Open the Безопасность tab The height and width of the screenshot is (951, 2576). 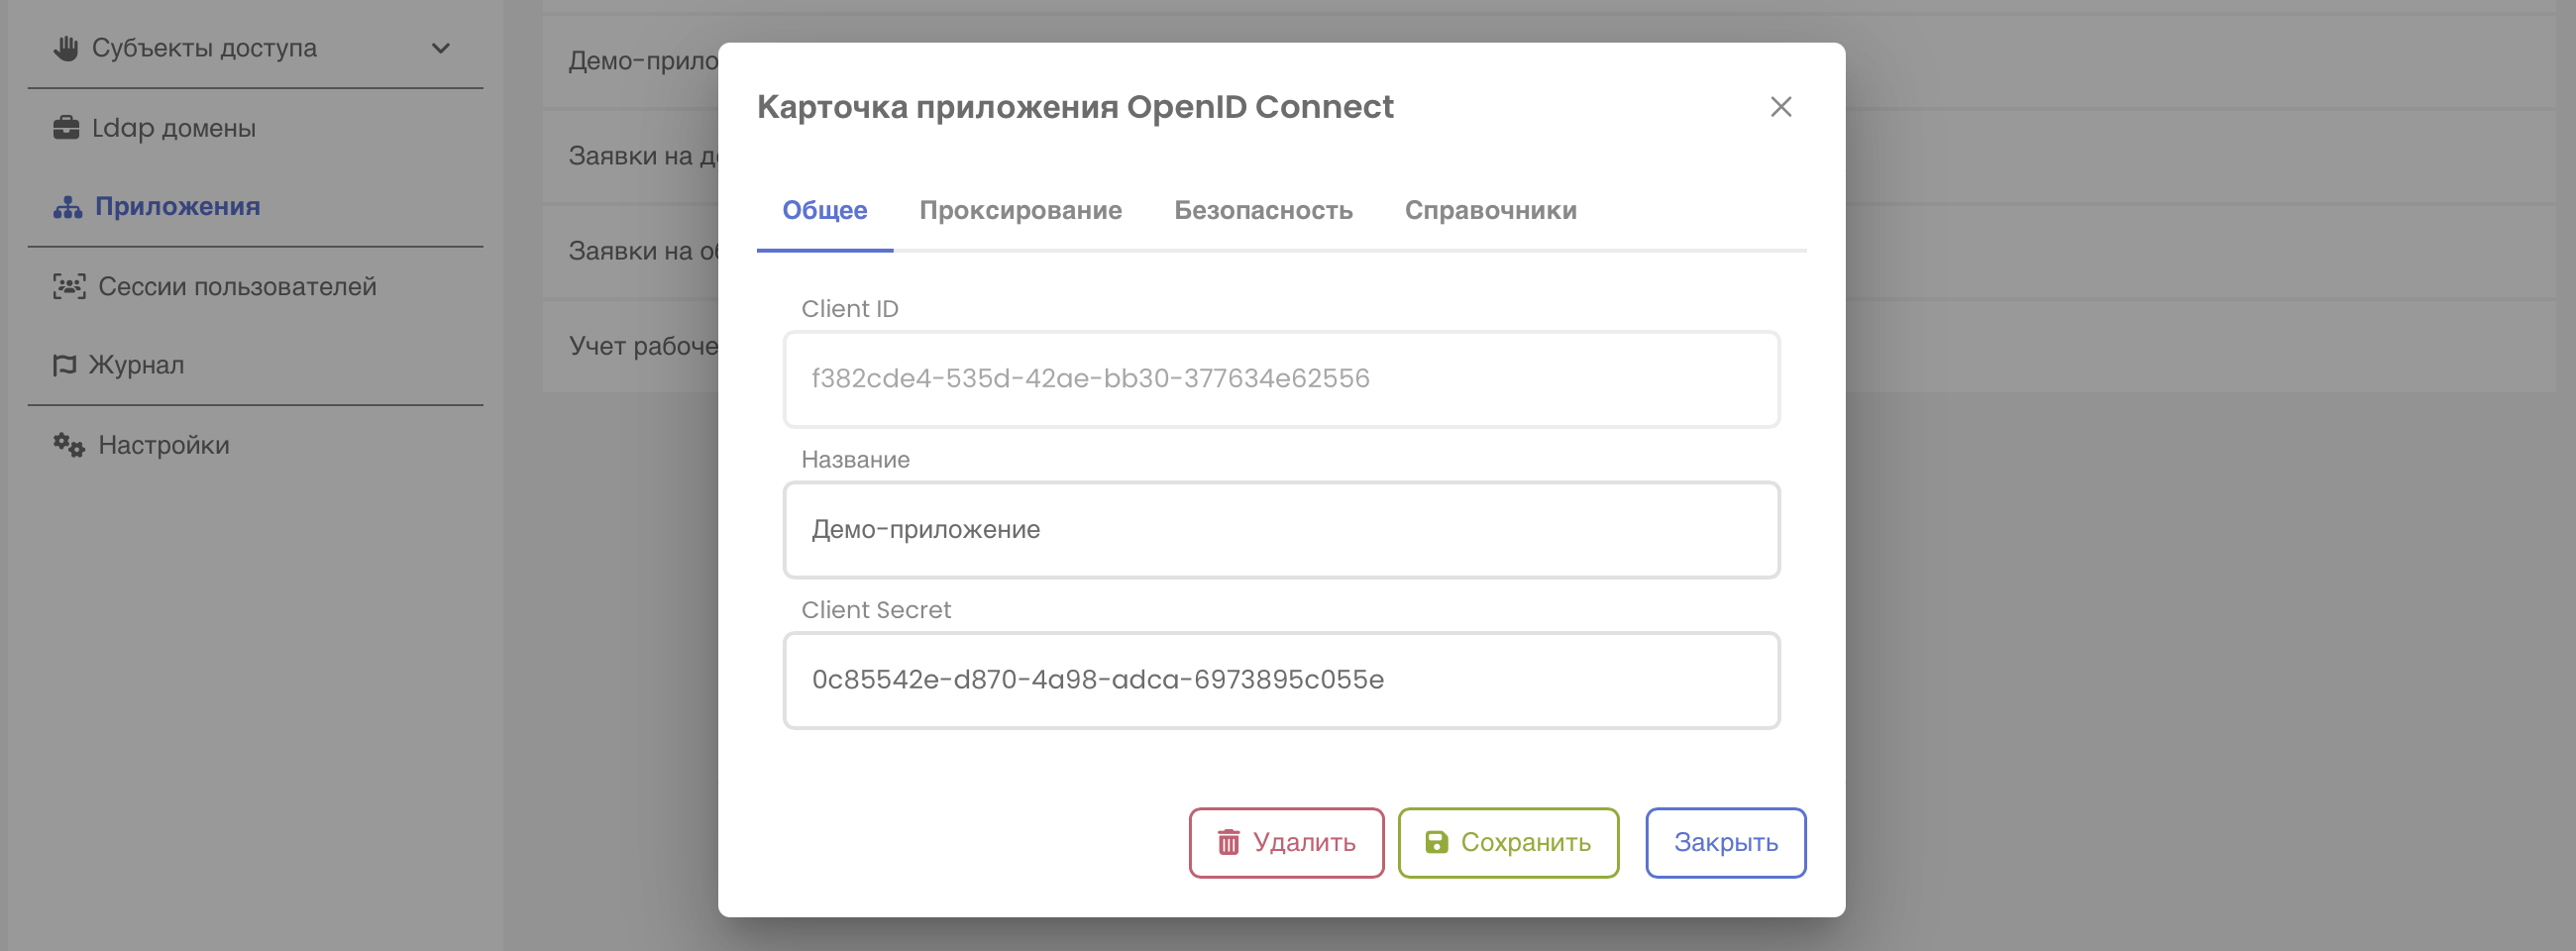(x=1263, y=211)
